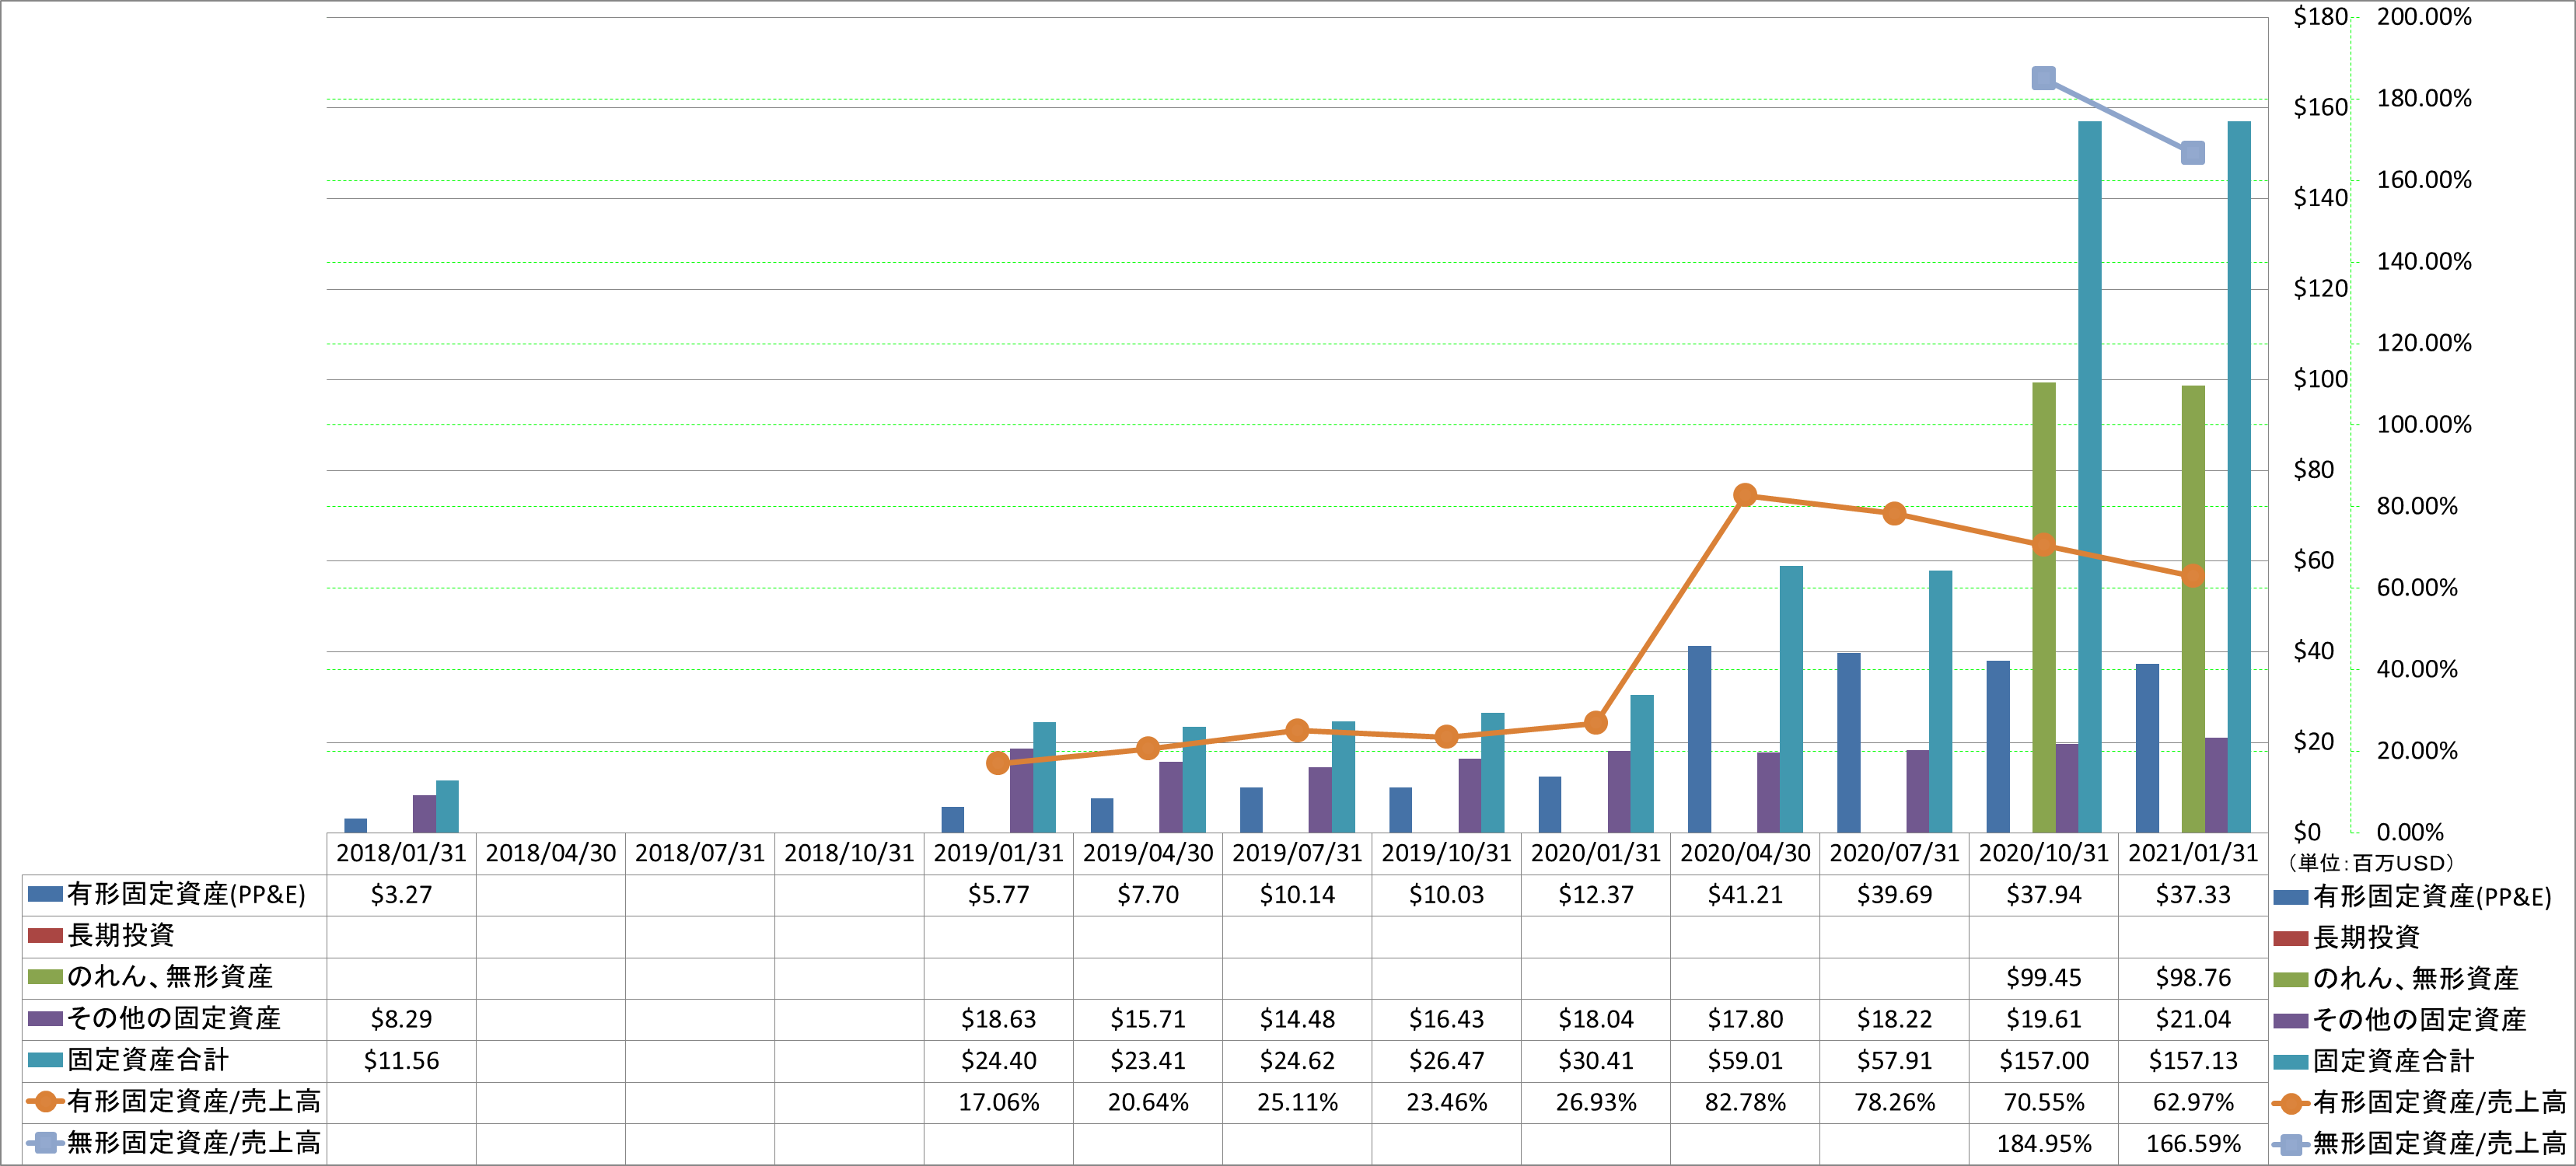Click the $8.29 other fixed assets cell
This screenshot has height=1166, width=2576.
[x=401, y=1019]
